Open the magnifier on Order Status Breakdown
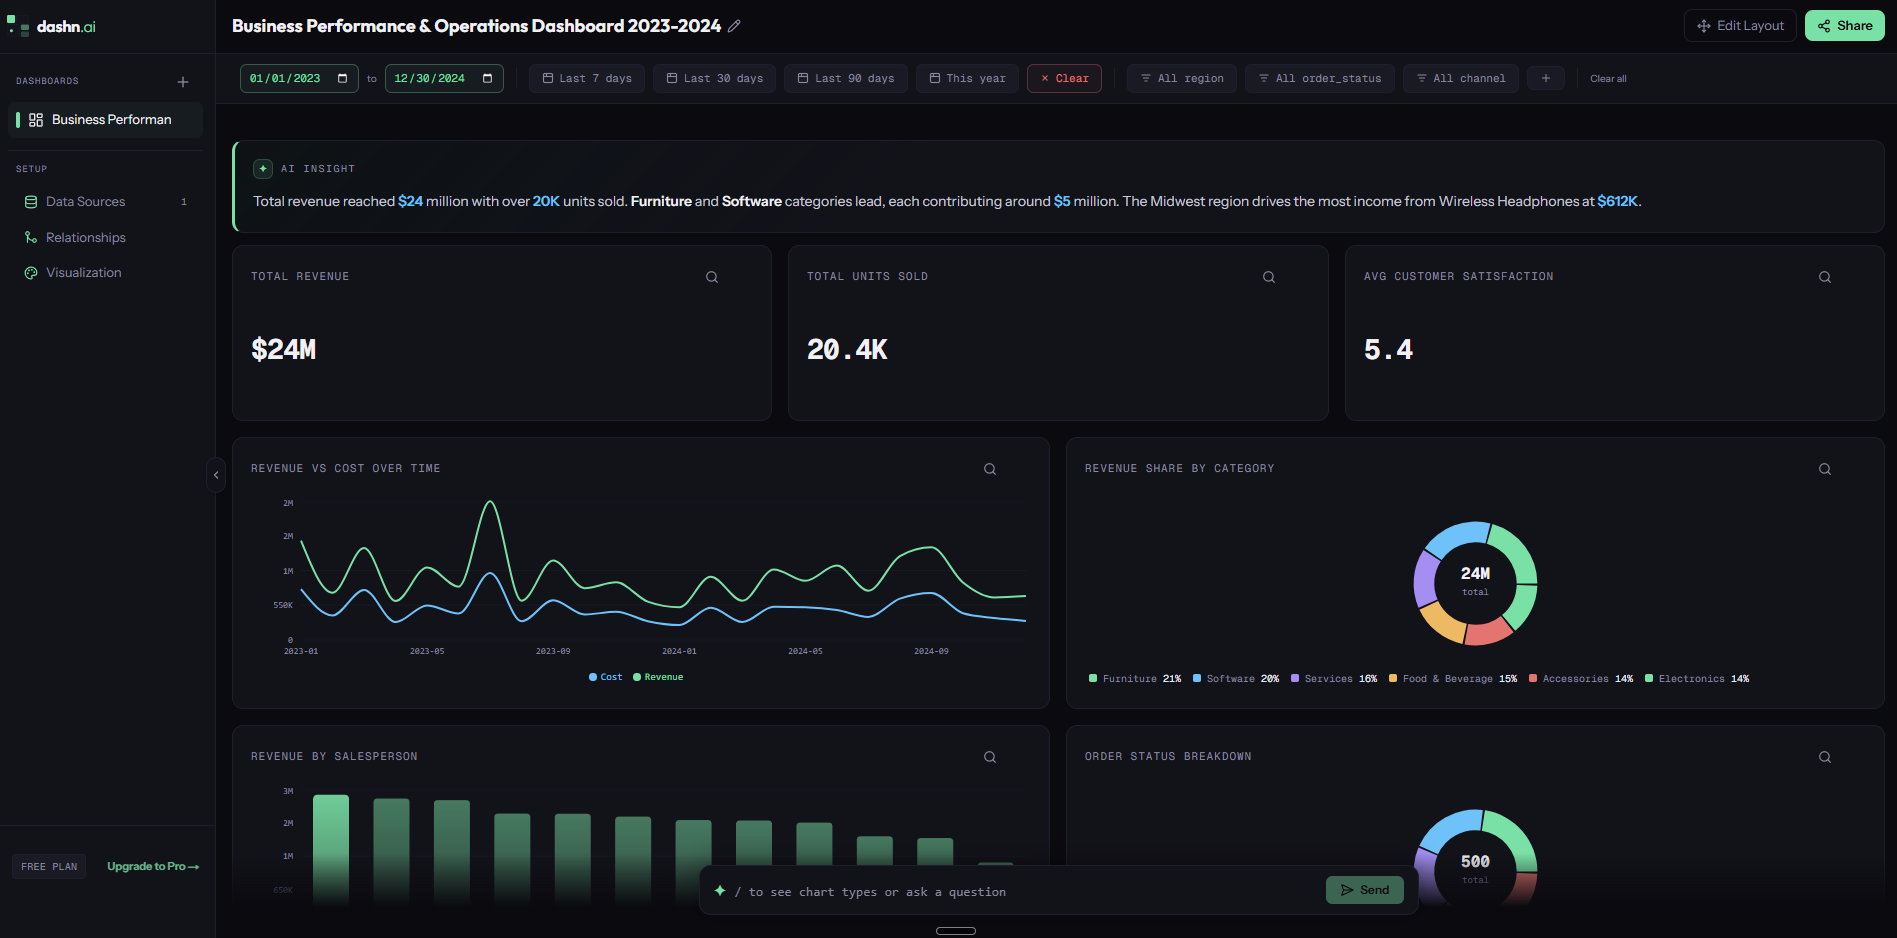Screen dimensions: 1897x938 click(1824, 757)
